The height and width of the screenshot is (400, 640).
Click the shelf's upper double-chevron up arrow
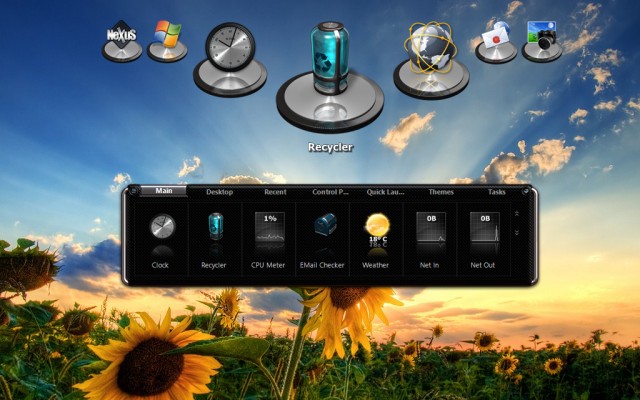click(x=517, y=213)
